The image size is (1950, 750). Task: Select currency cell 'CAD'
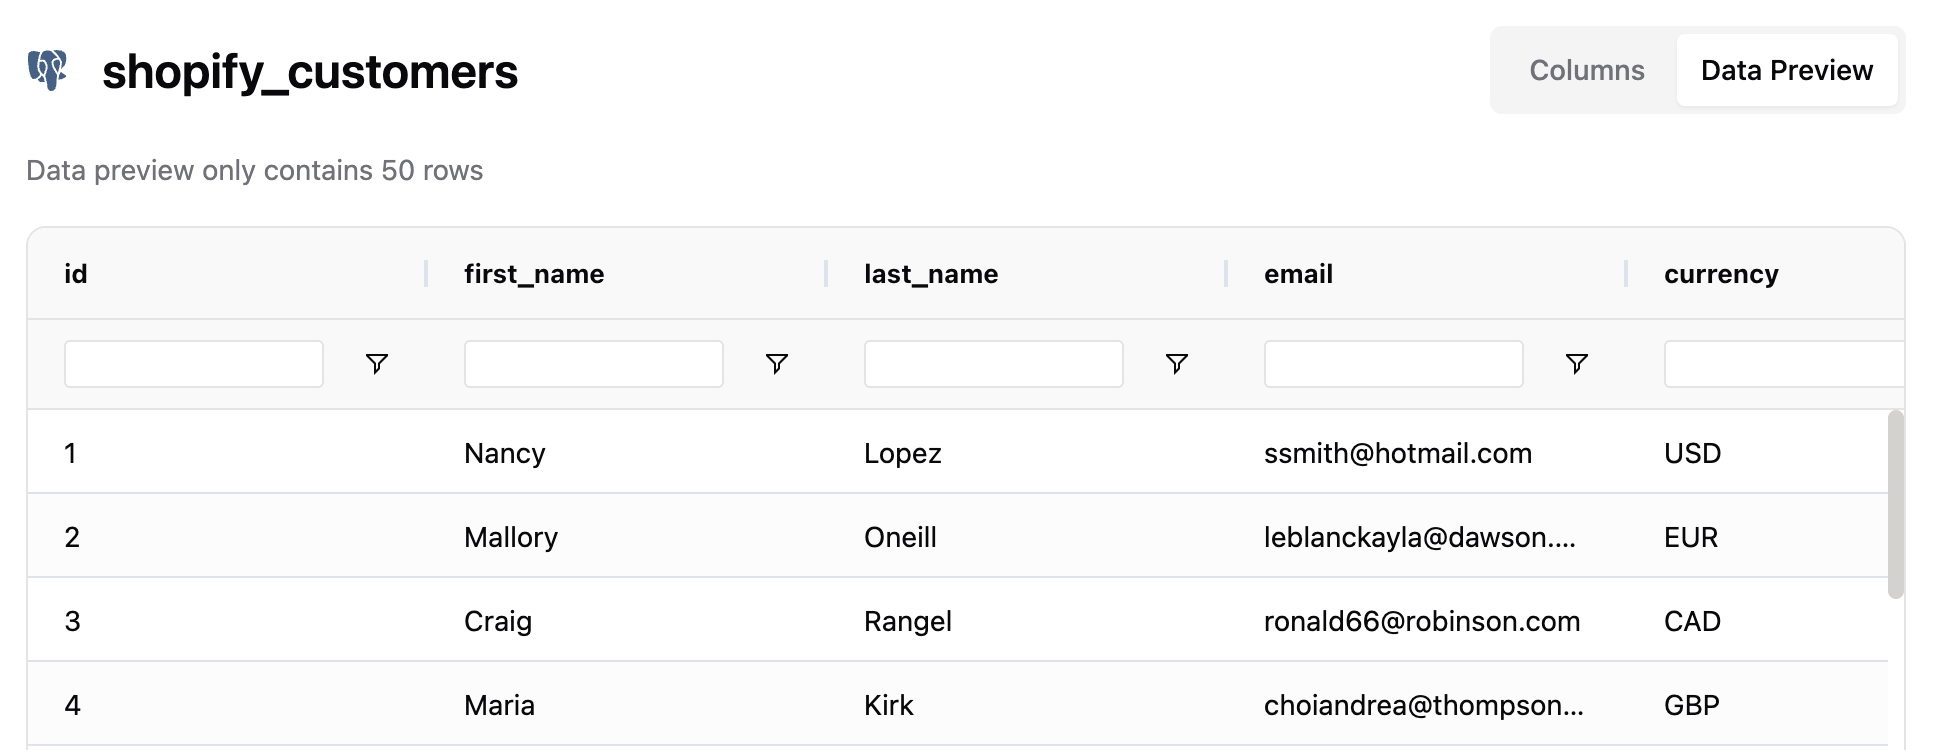point(1692,621)
